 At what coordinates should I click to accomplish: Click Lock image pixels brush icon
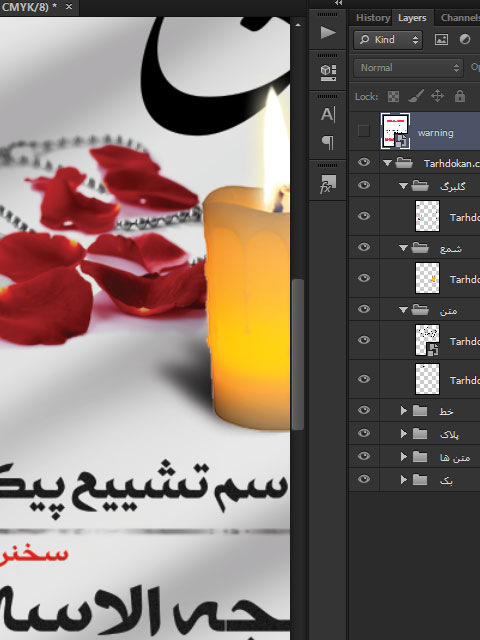(416, 96)
